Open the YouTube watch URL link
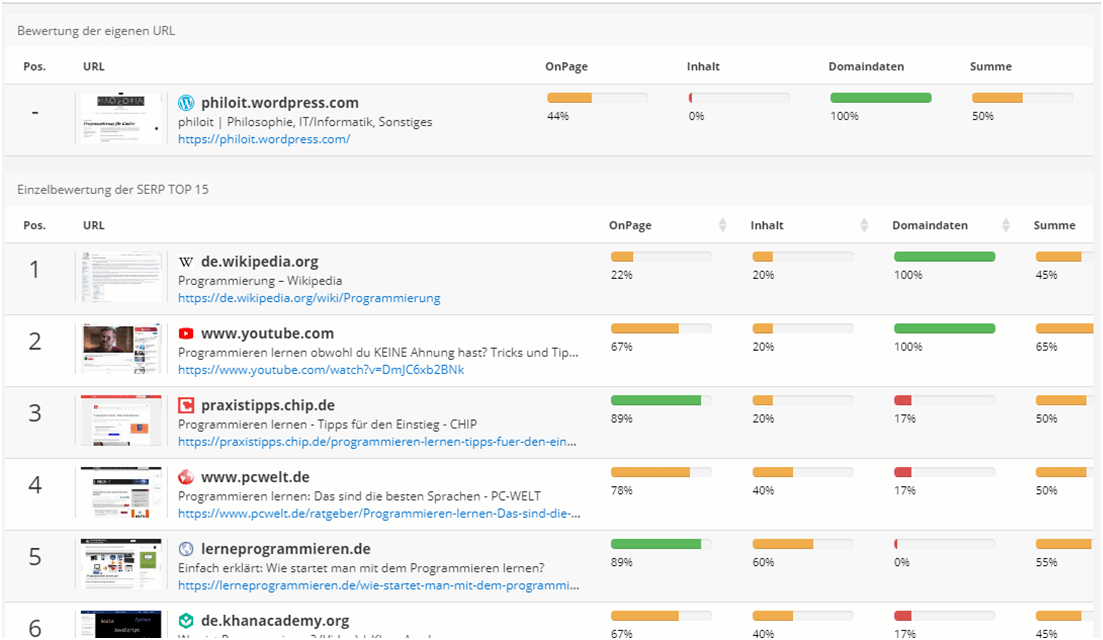 [x=321, y=370]
